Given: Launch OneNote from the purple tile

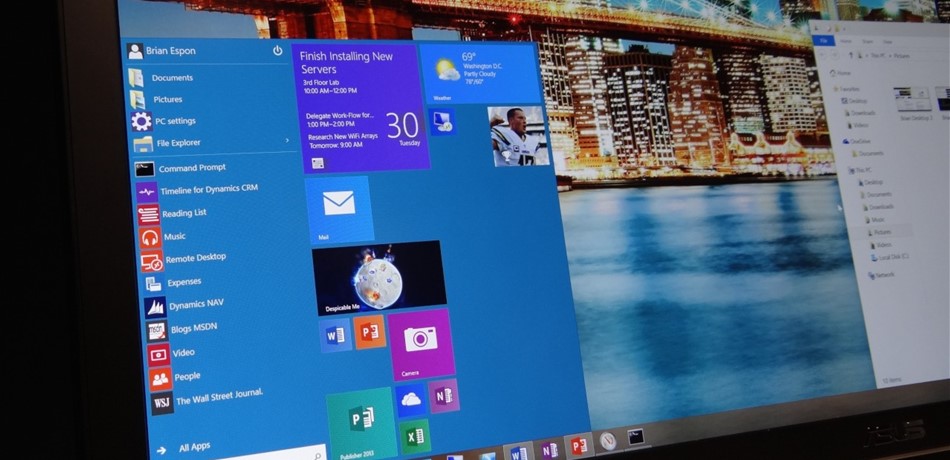Looking at the screenshot, I should pyautogui.click(x=443, y=395).
